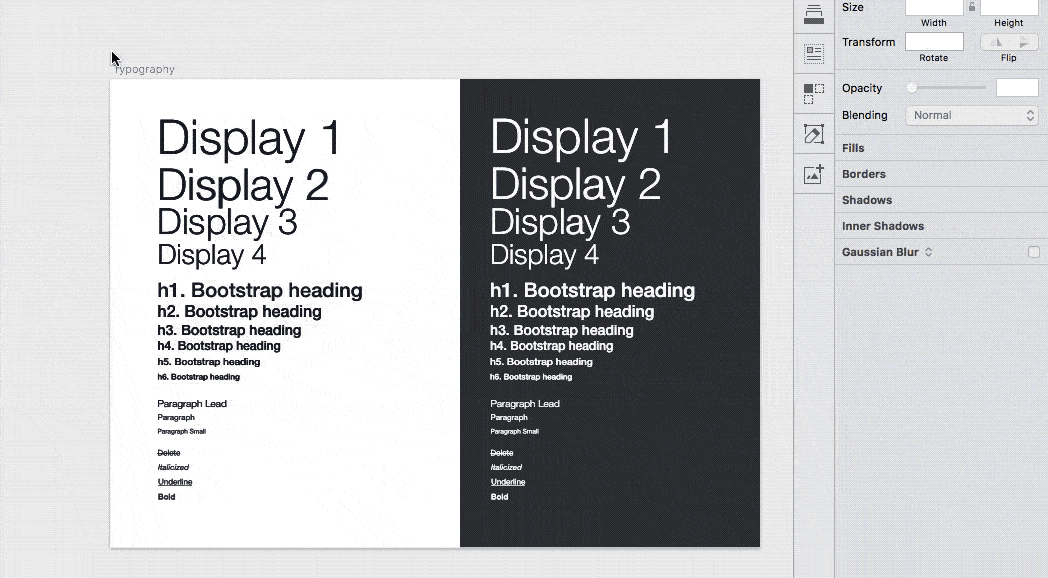Viewport: 1048px width, 578px height.
Task: Select the Italicized text on dark side
Action: pos(506,468)
